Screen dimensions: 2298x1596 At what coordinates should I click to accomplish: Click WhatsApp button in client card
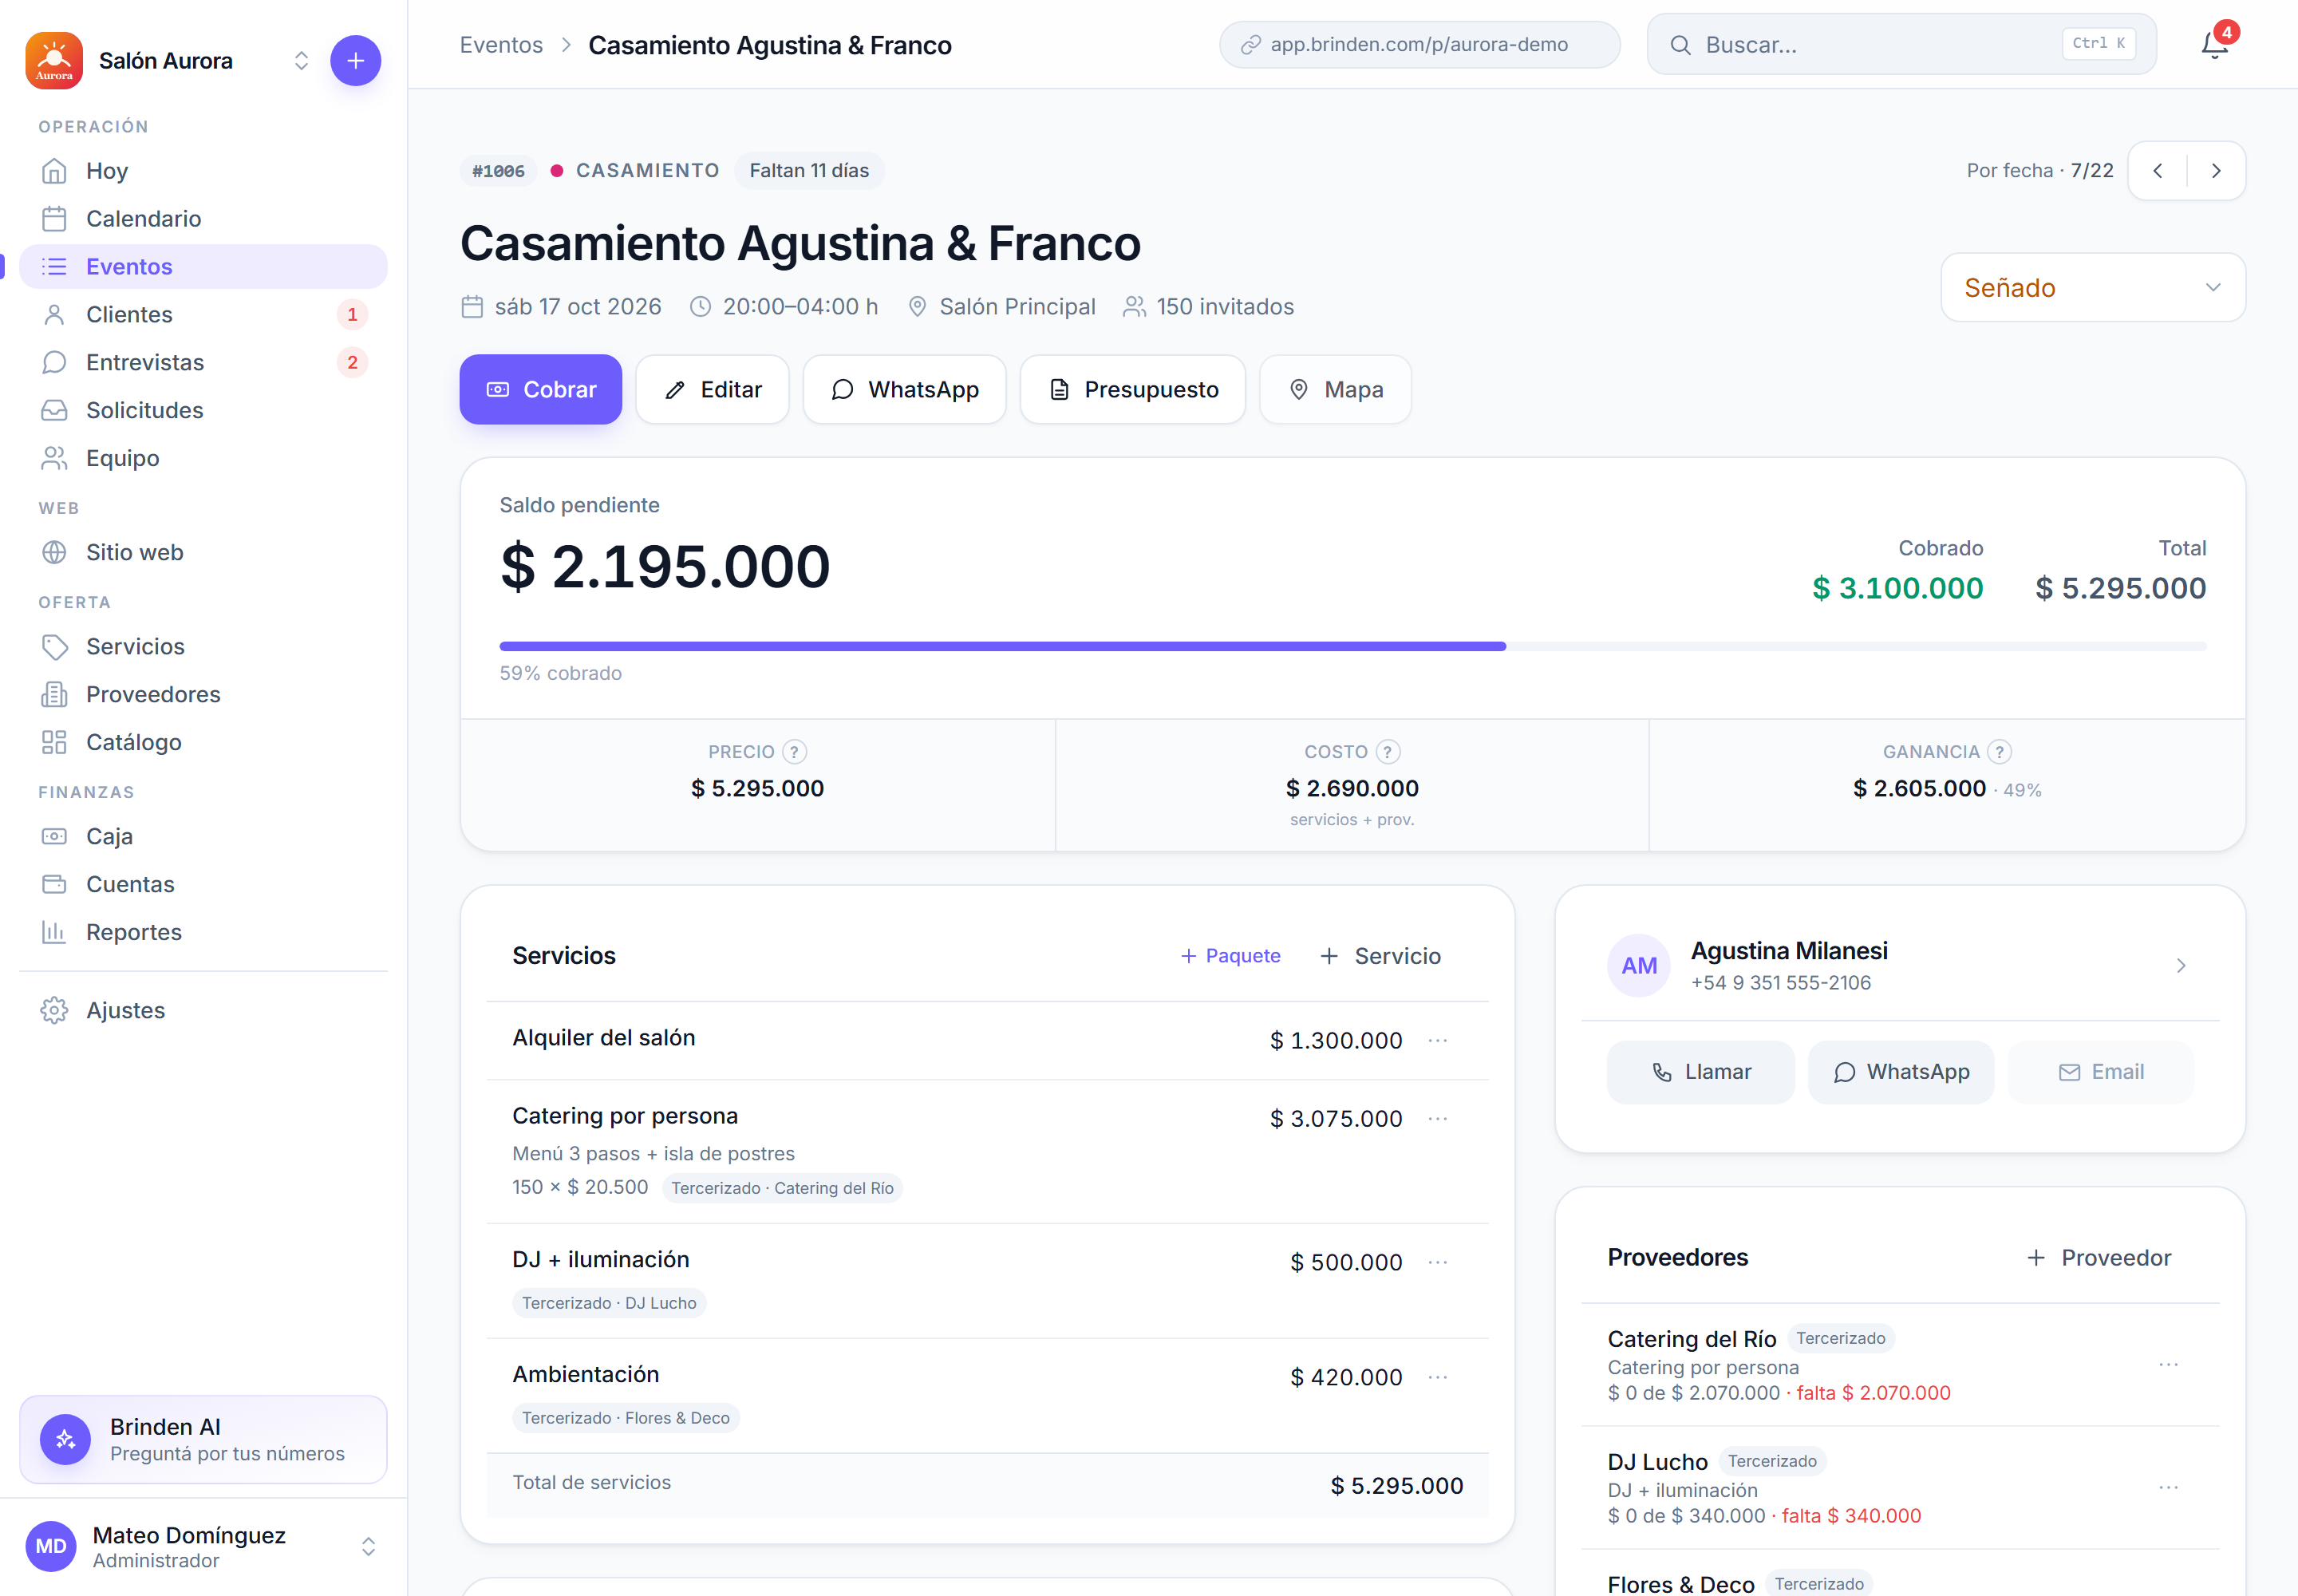(1901, 1072)
